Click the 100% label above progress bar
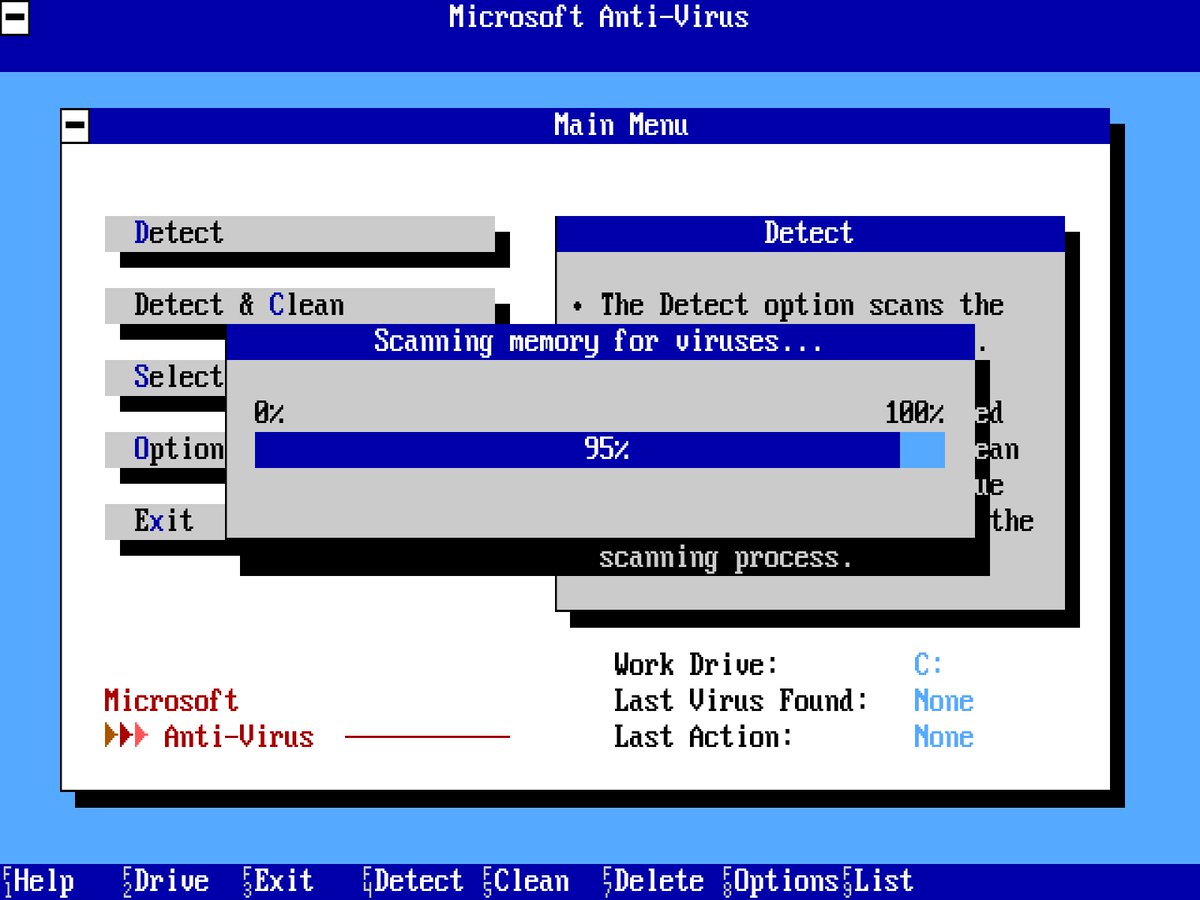 pyautogui.click(x=914, y=413)
